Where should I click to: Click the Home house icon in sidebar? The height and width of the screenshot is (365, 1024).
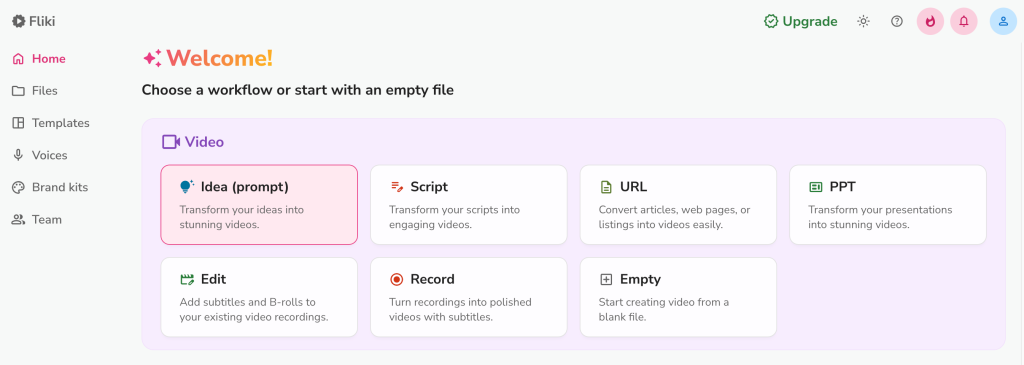pos(18,59)
